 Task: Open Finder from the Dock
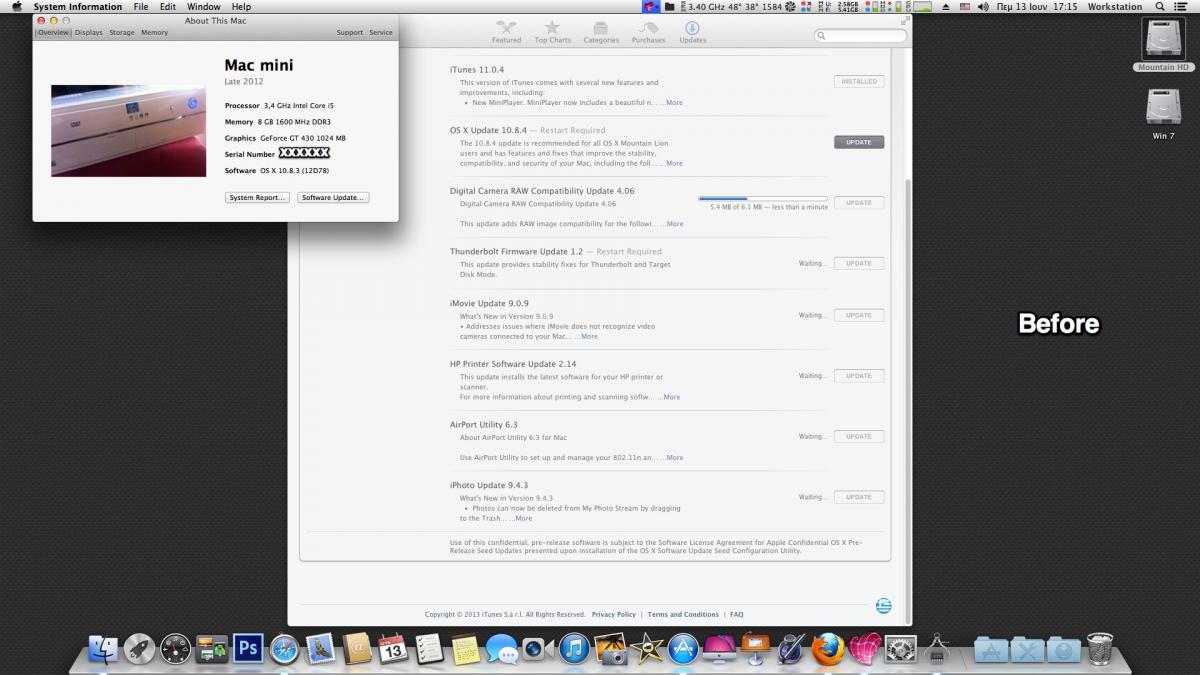pyautogui.click(x=103, y=649)
